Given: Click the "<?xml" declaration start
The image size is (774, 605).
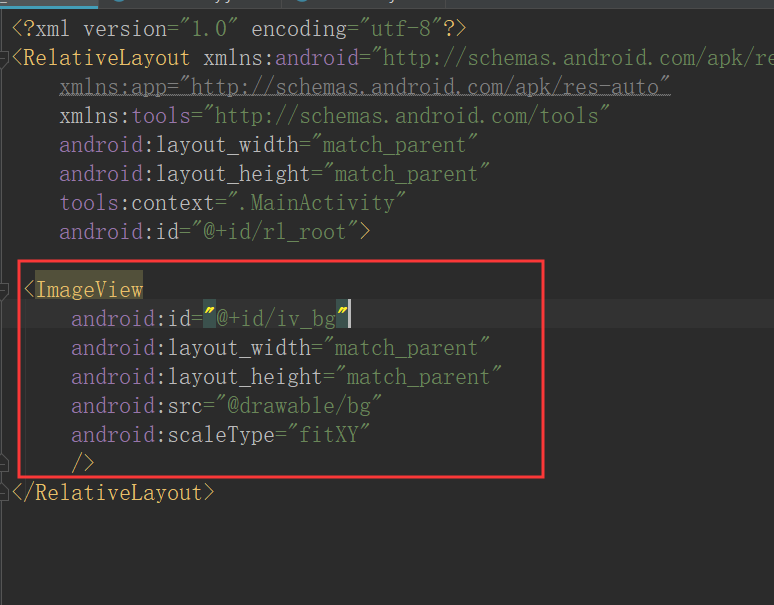Looking at the screenshot, I should [x=41, y=28].
